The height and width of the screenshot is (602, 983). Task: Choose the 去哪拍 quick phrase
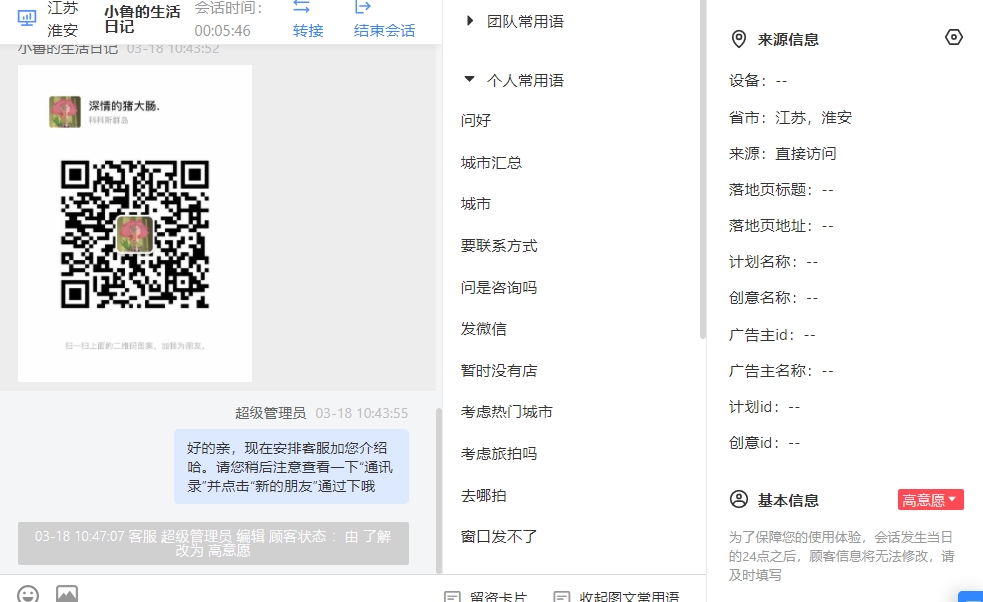483,495
